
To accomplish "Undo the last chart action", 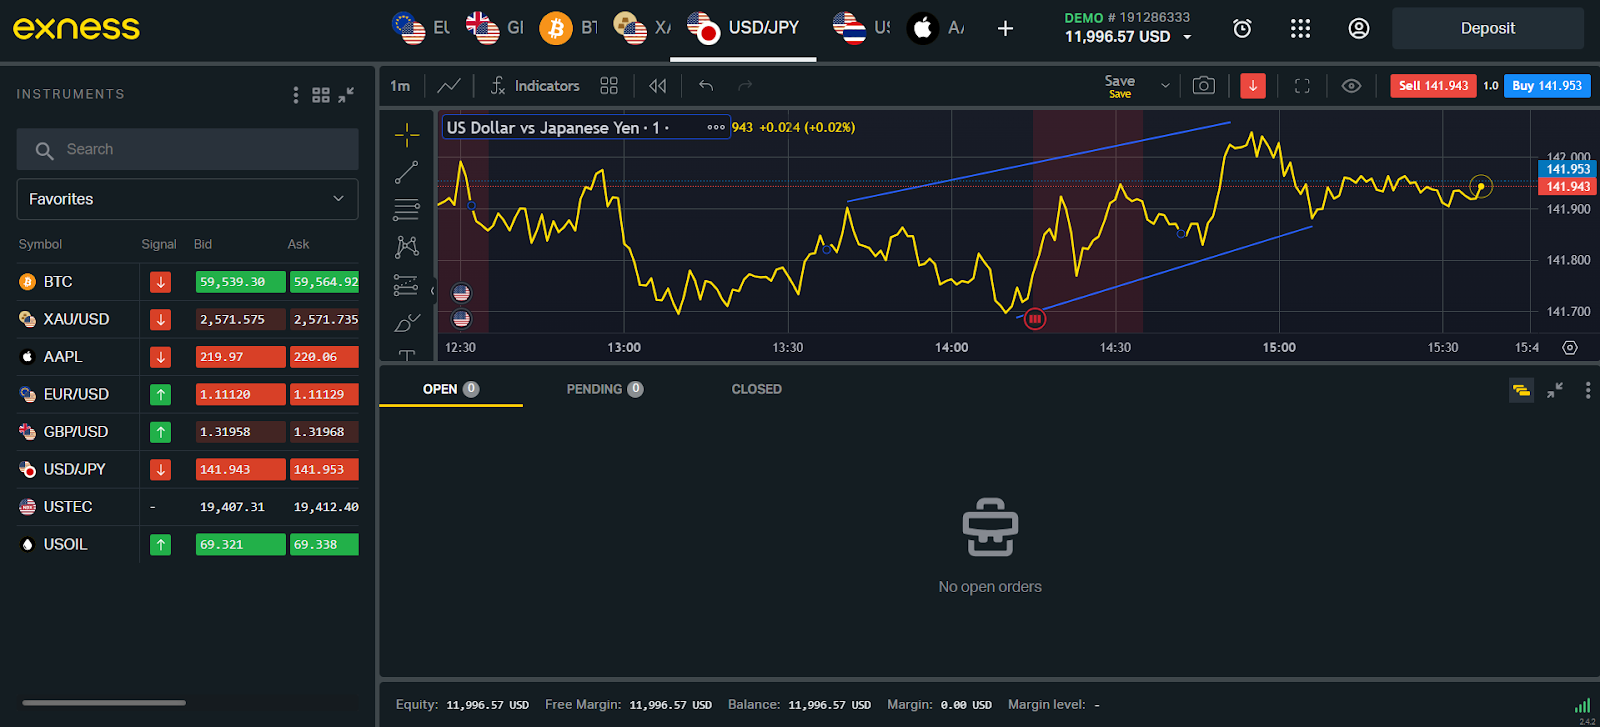I will 706,86.
